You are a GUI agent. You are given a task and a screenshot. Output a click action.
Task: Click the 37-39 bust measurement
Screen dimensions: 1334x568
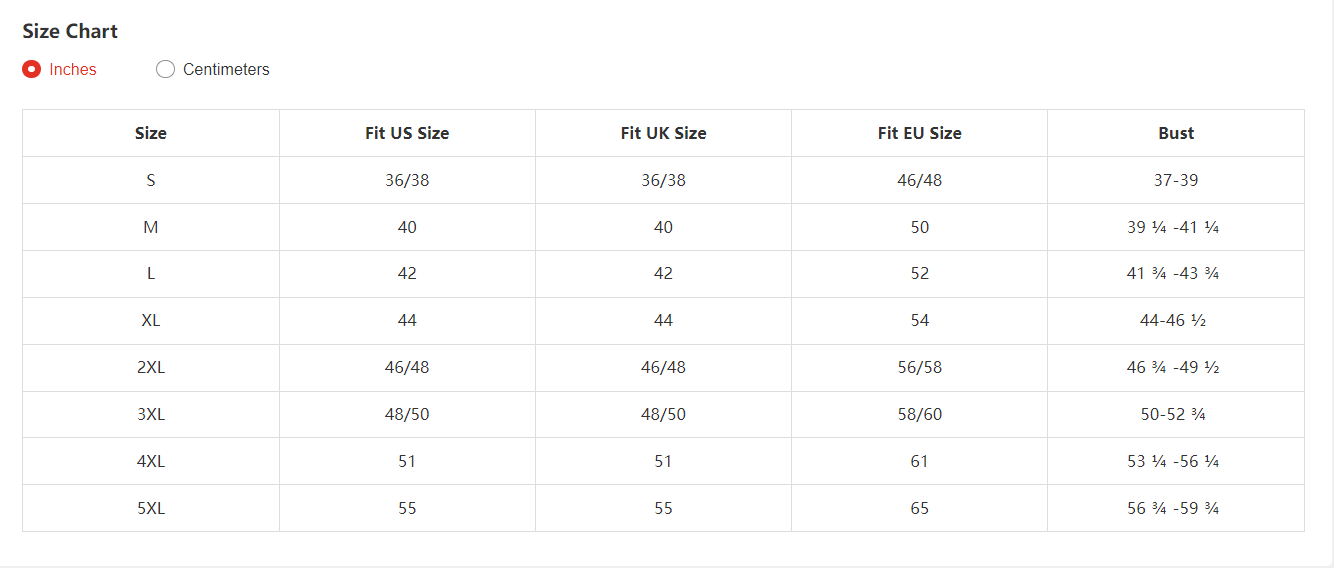(1176, 180)
